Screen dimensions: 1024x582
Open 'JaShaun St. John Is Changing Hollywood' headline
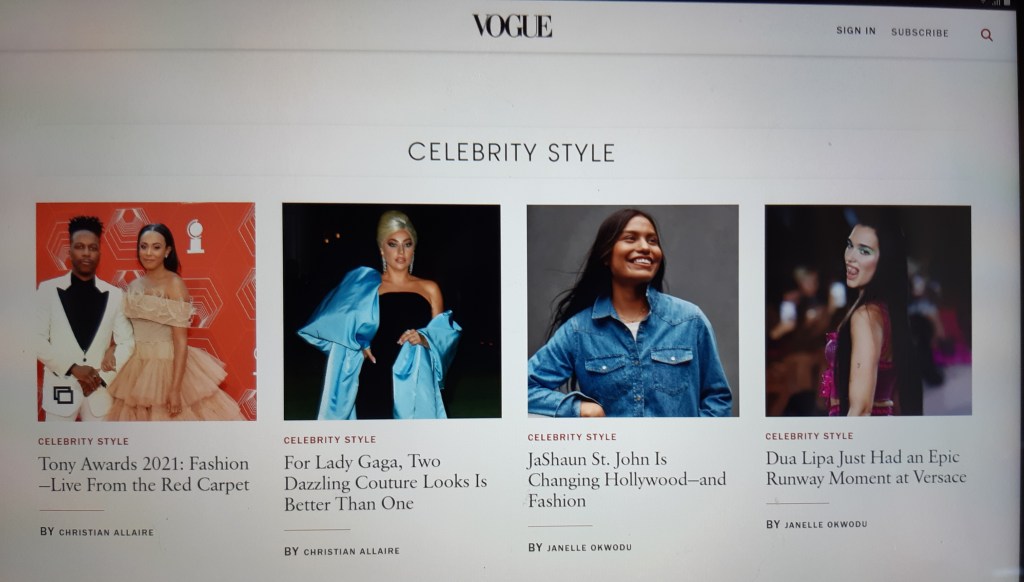pyautogui.click(x=627, y=479)
